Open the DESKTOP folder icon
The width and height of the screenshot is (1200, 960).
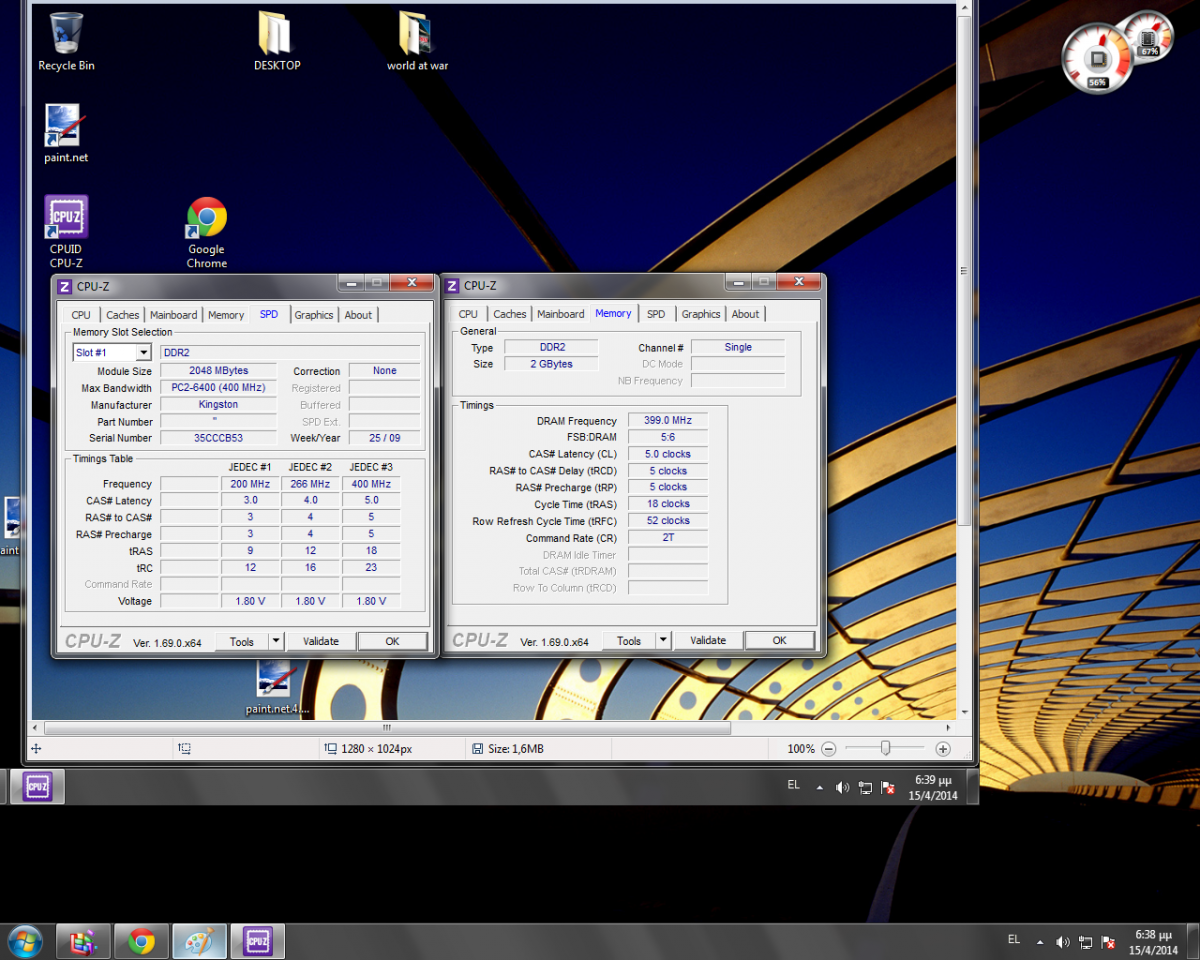(276, 42)
